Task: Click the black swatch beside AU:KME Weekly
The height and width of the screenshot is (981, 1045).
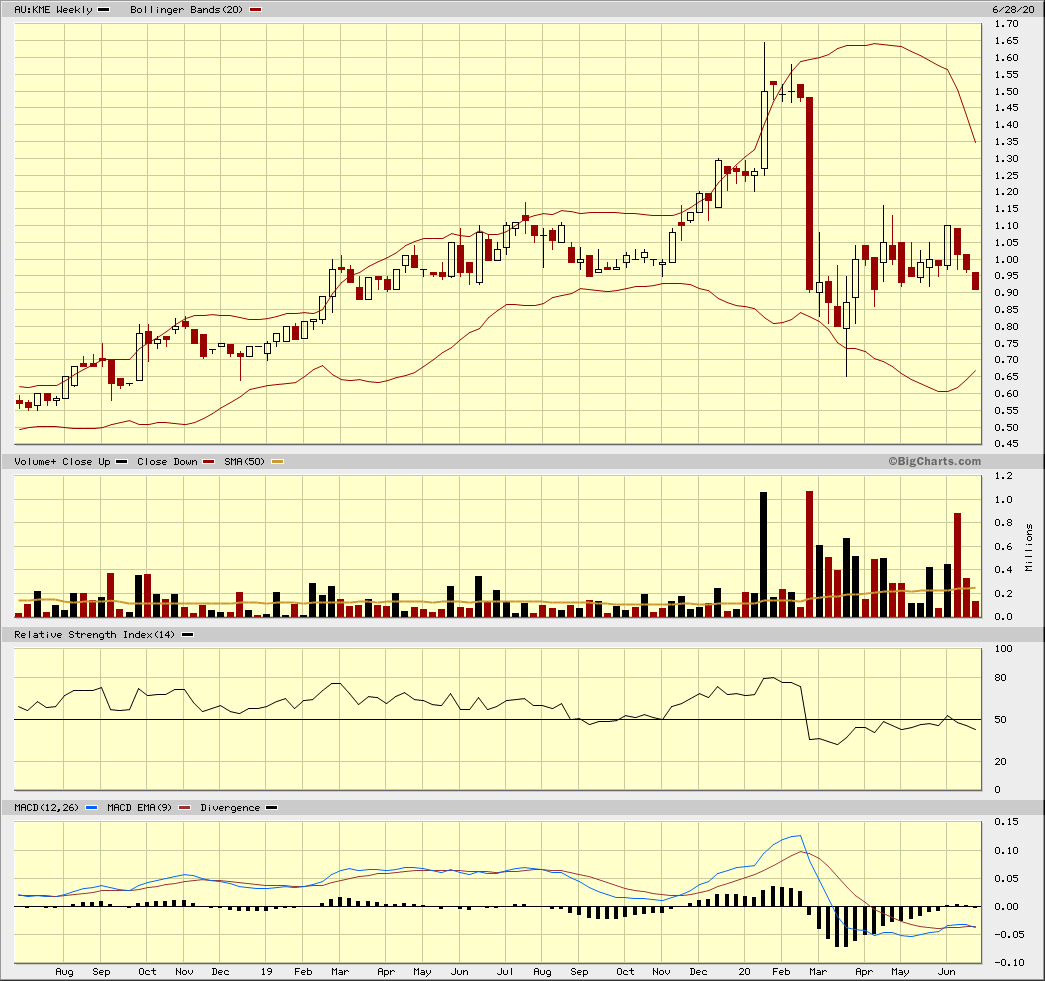Action: [104, 9]
